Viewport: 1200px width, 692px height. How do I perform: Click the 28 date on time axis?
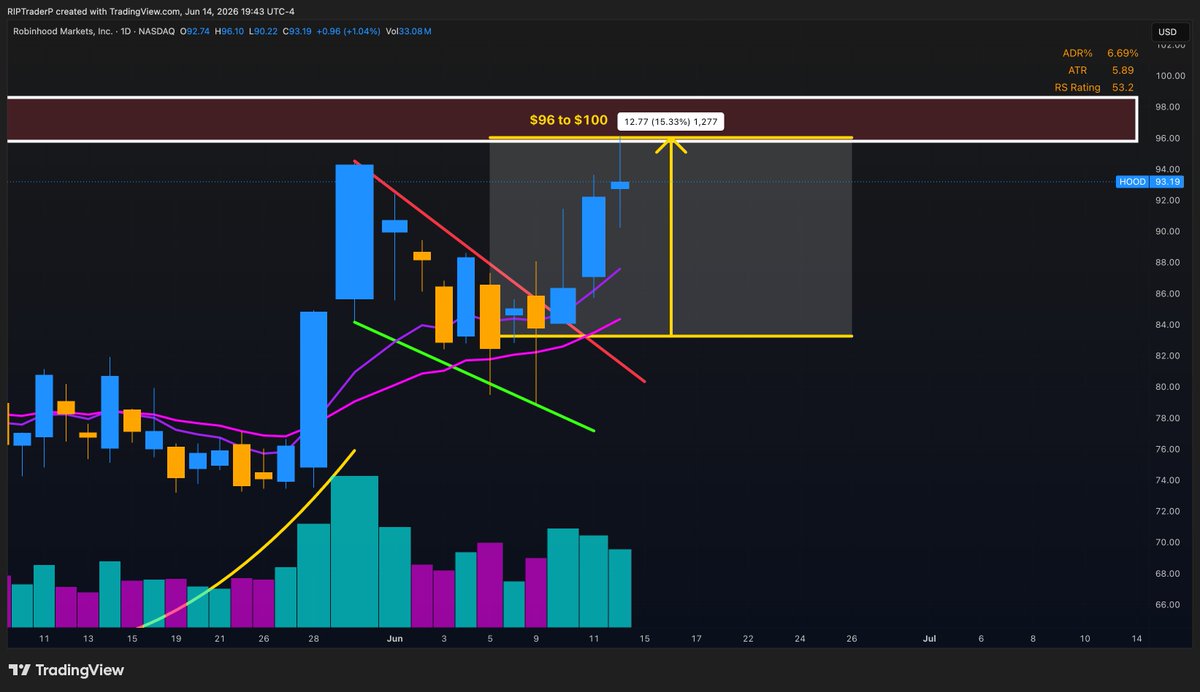[x=314, y=638]
